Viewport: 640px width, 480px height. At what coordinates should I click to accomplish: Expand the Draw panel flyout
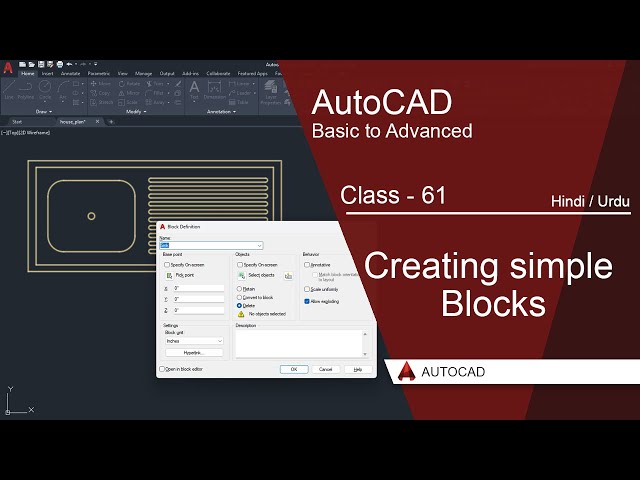click(x=44, y=111)
